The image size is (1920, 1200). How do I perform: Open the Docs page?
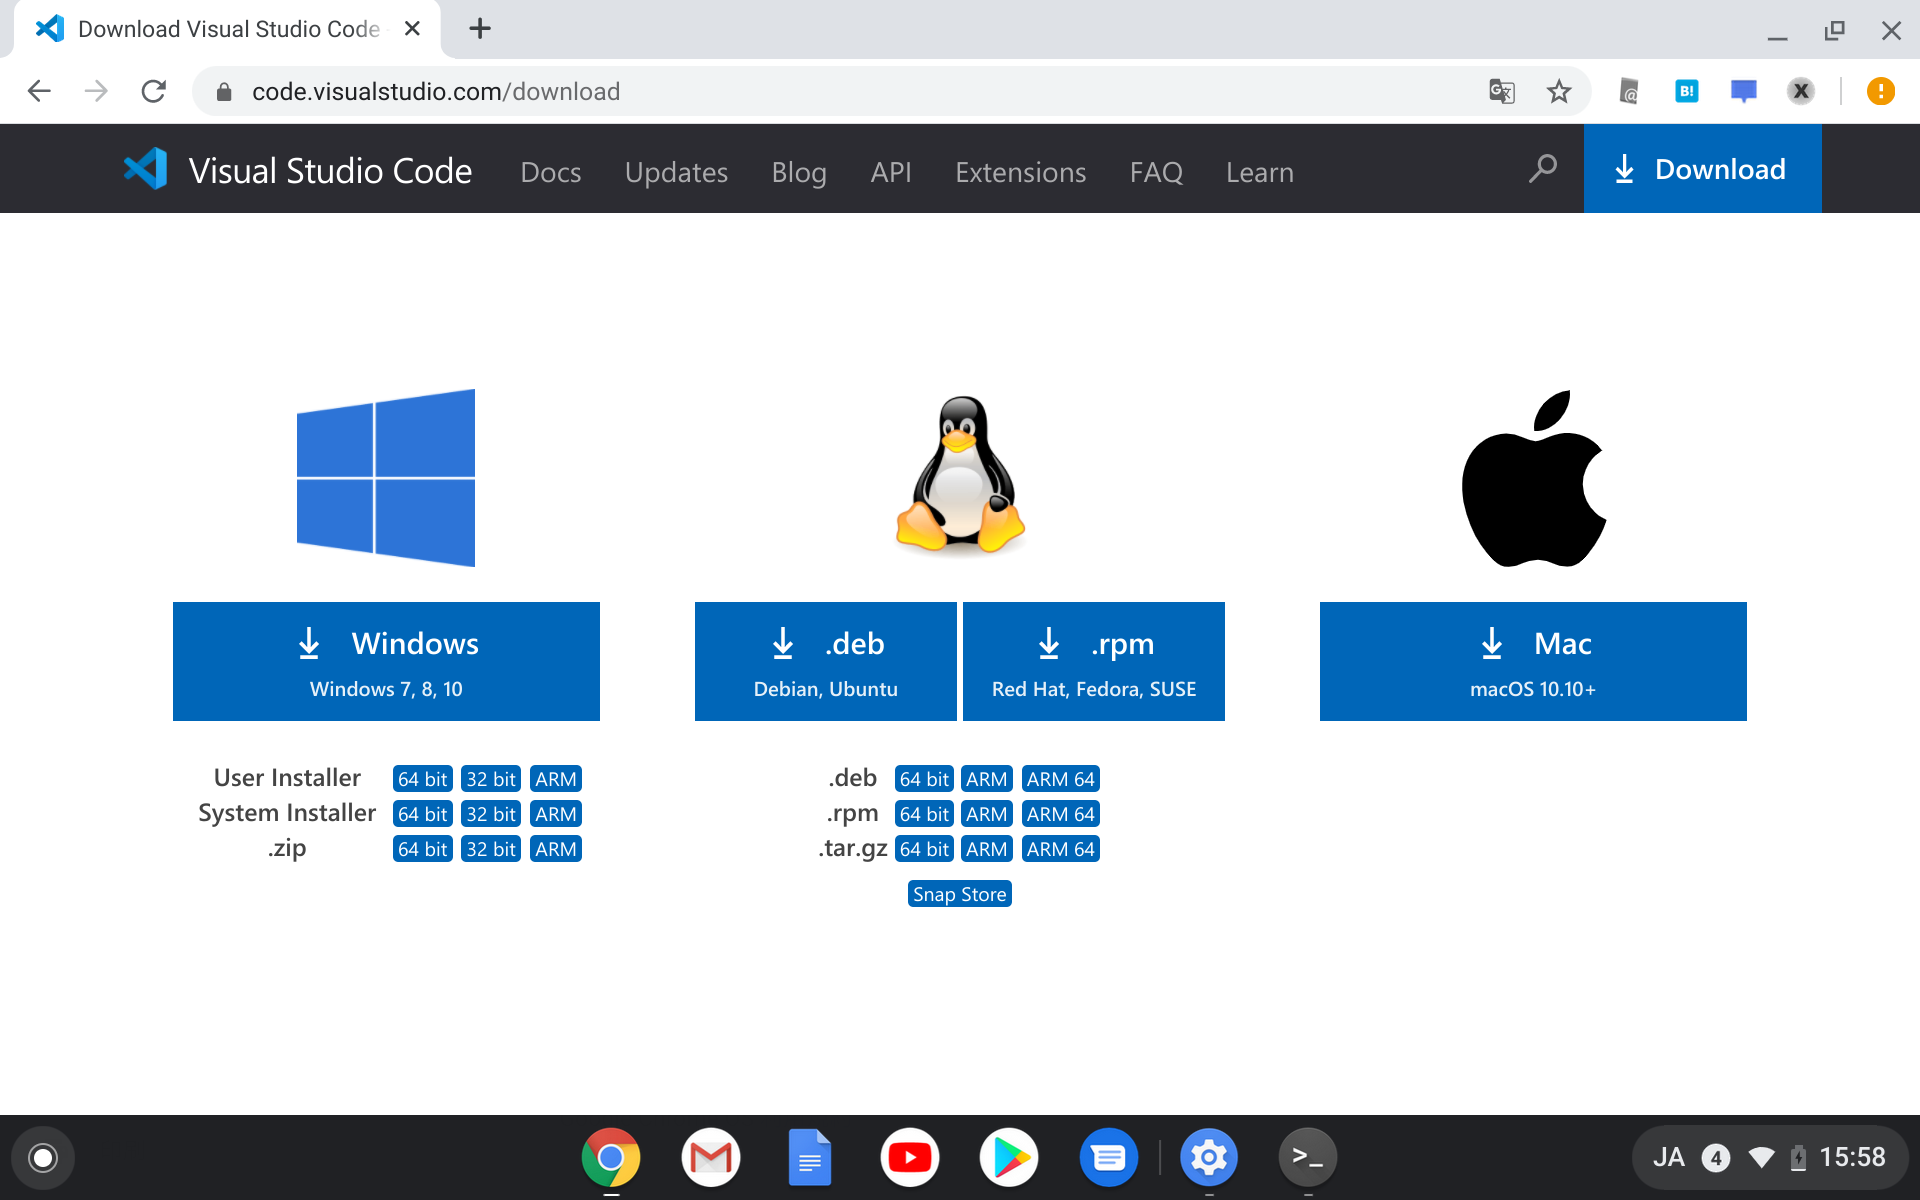[x=550, y=171]
